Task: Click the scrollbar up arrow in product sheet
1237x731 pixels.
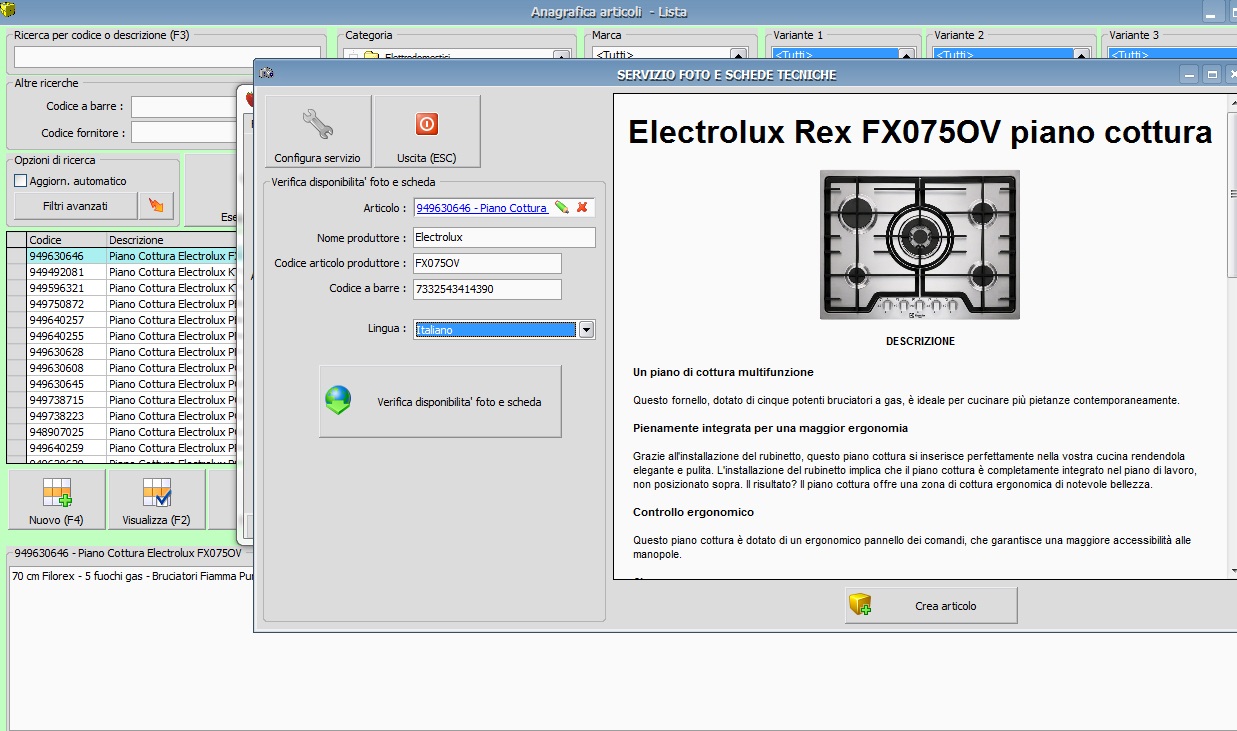Action: tap(1233, 101)
